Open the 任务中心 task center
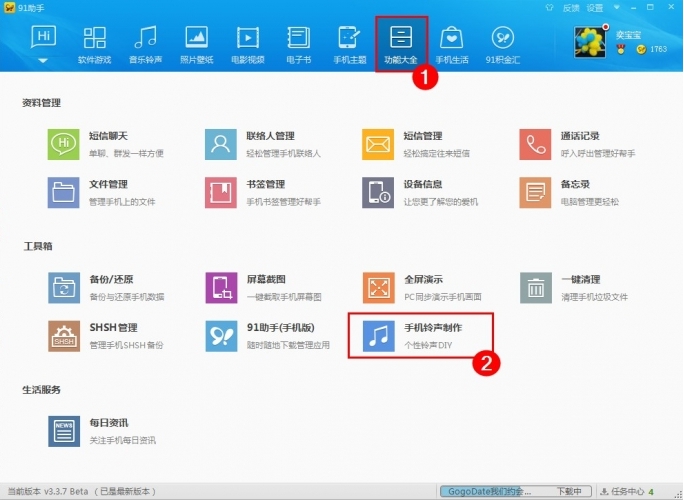This screenshot has height=500, width=684. click(x=627, y=492)
